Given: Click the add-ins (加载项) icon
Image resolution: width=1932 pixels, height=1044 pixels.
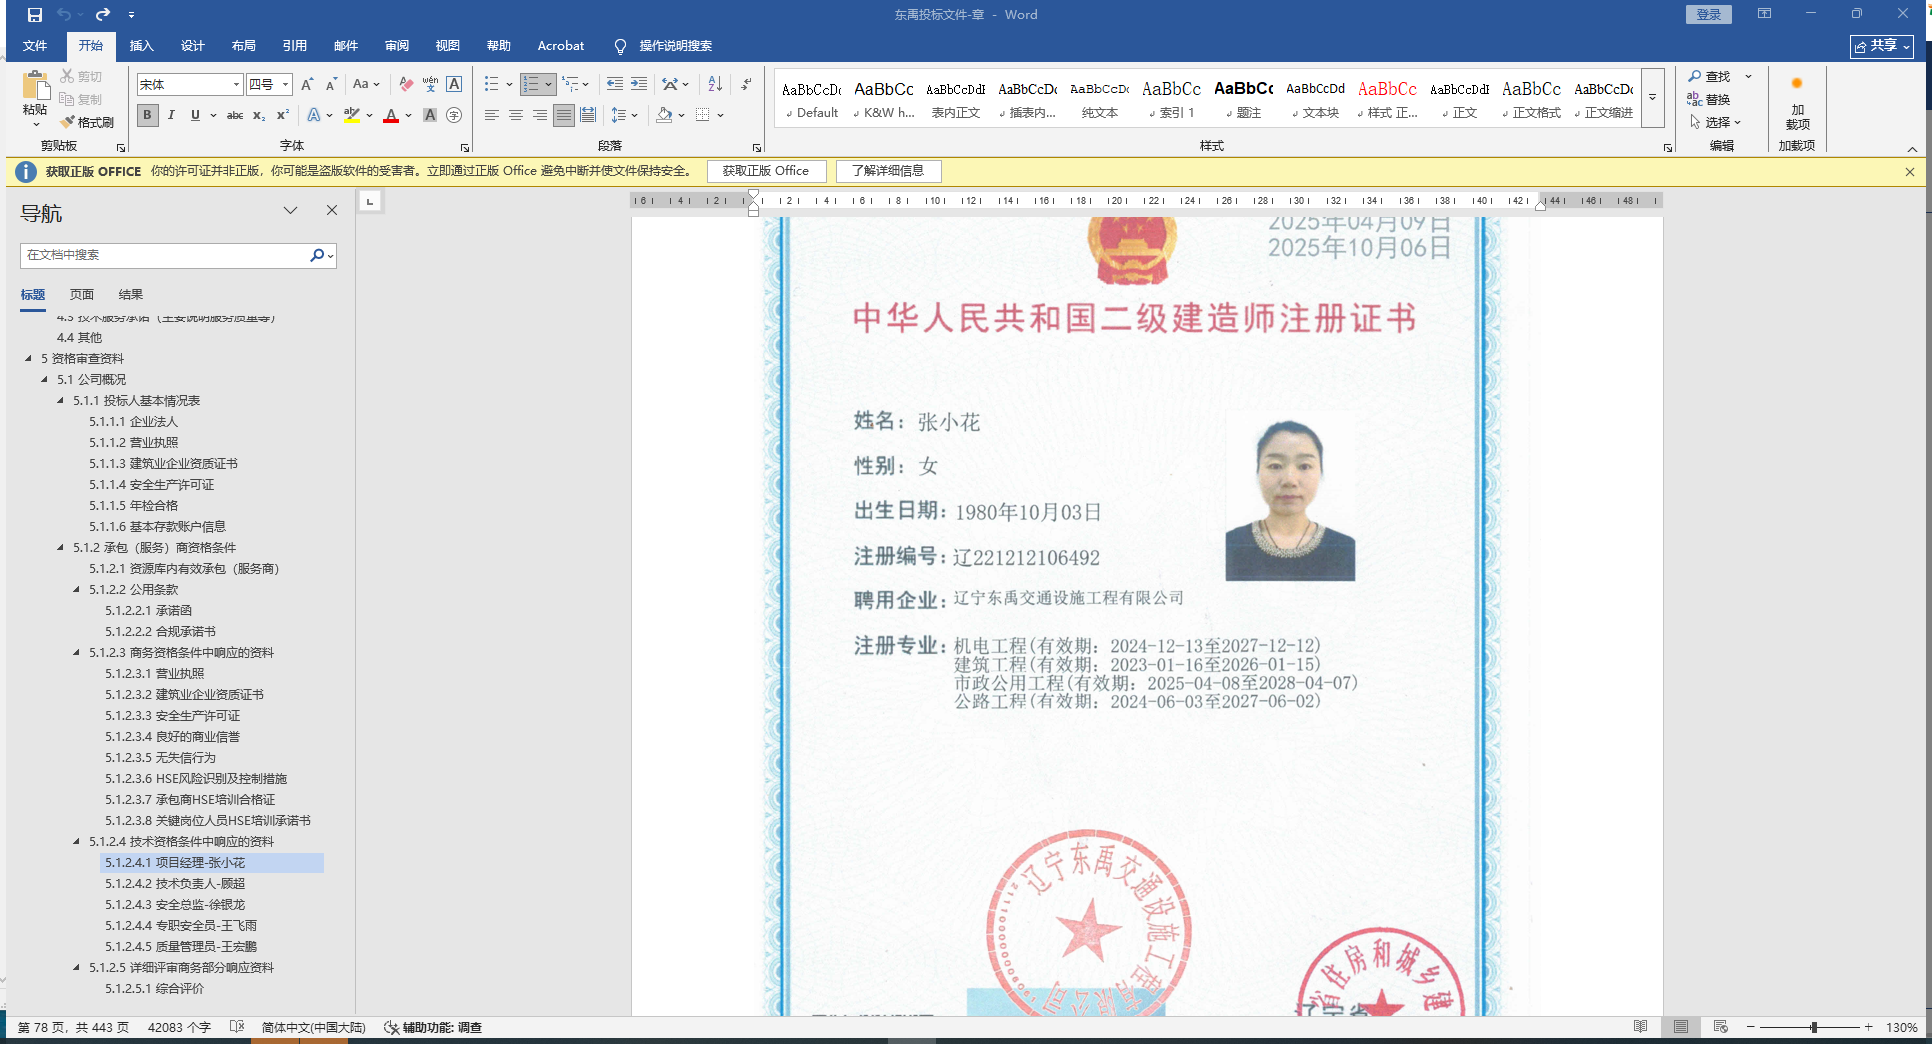Looking at the screenshot, I should [x=1797, y=105].
